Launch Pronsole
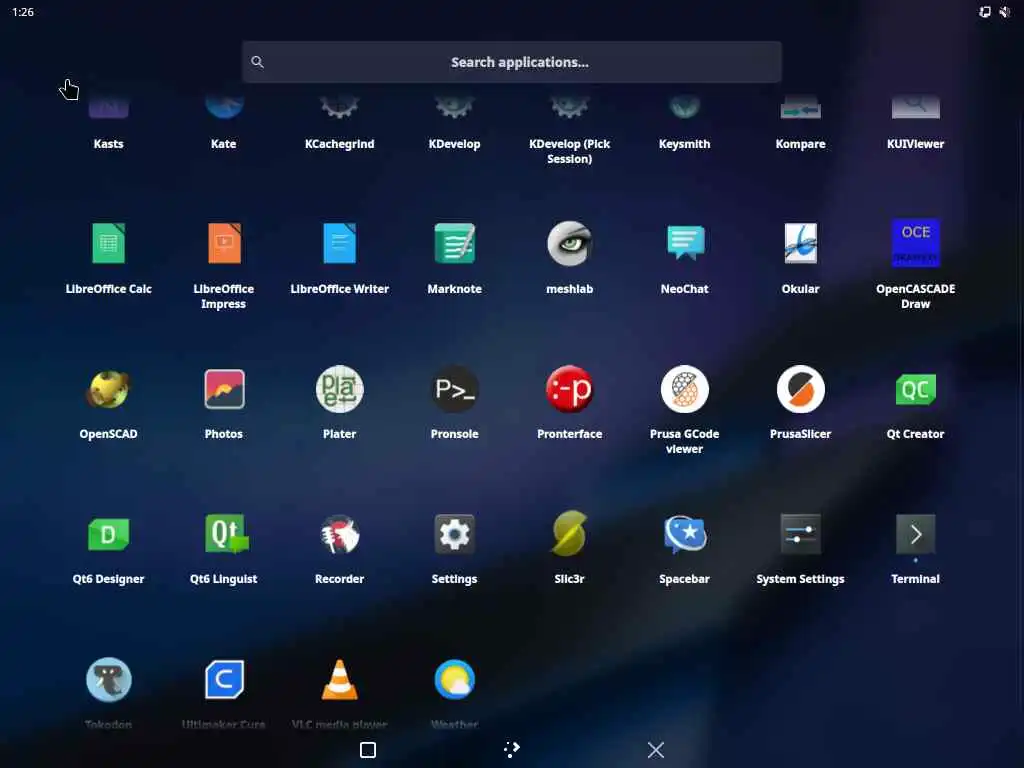 point(455,404)
